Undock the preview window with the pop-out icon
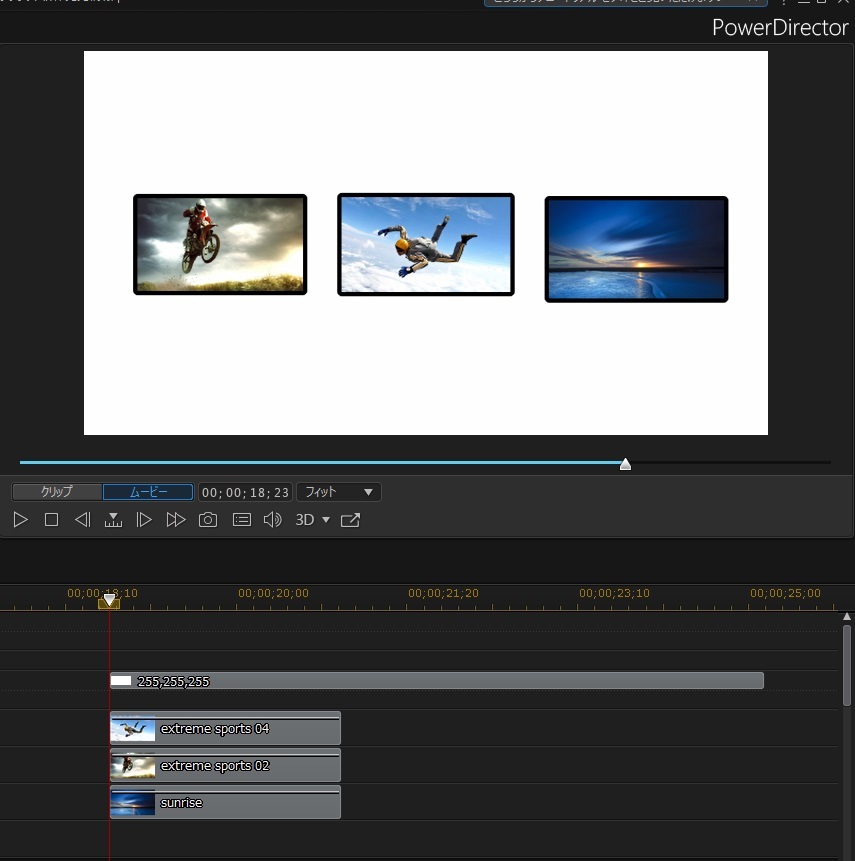 [x=350, y=519]
